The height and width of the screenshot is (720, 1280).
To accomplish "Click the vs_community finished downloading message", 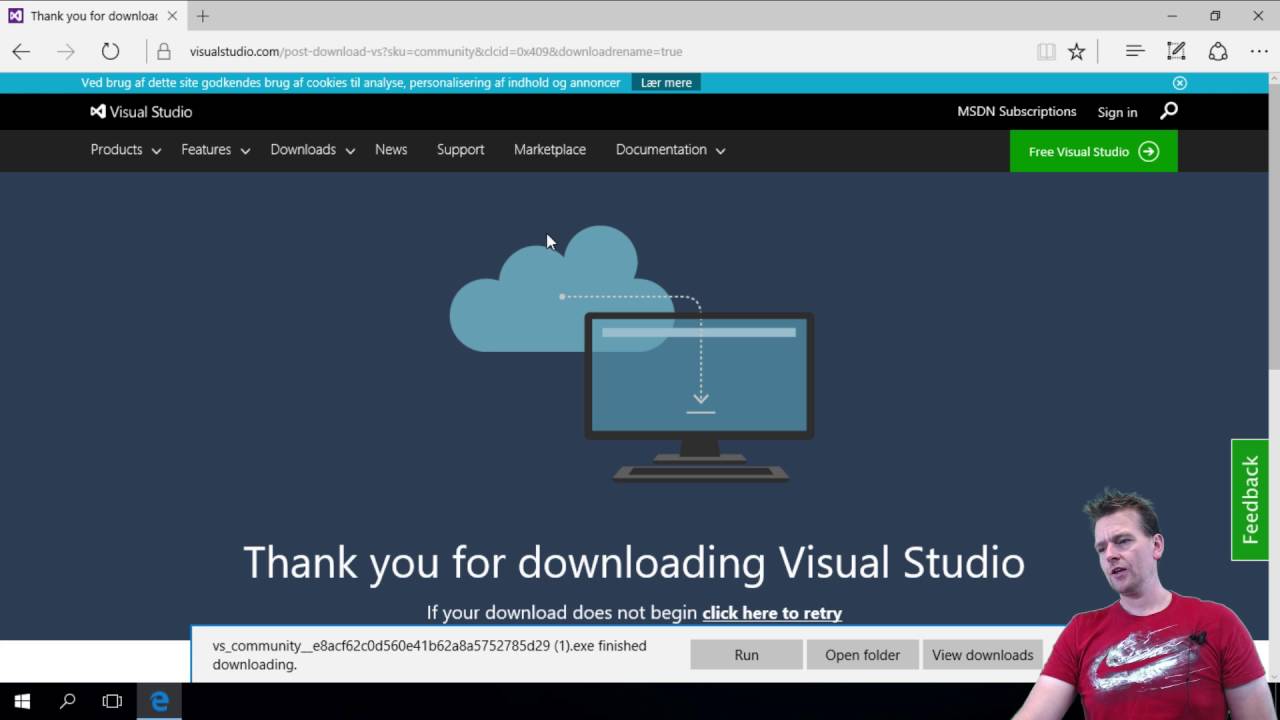I will pyautogui.click(x=429, y=655).
